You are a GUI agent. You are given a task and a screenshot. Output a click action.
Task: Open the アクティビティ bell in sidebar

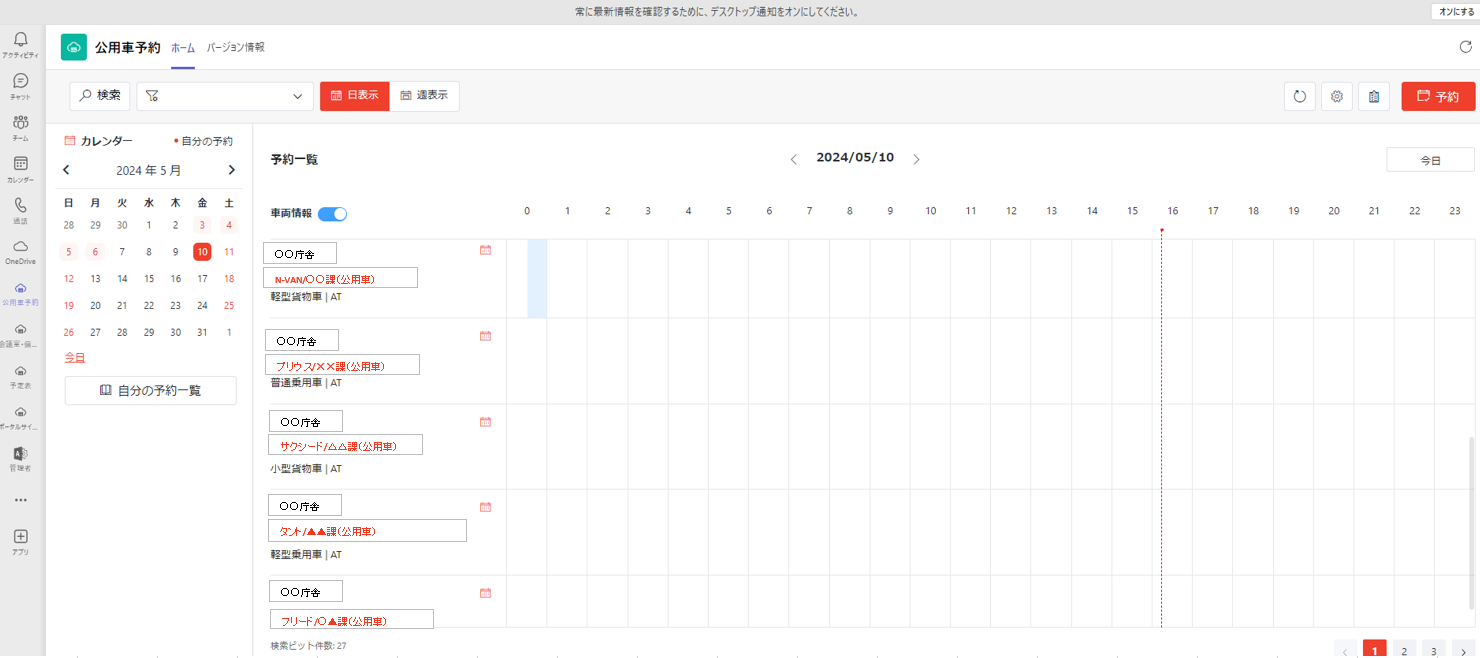click(x=21, y=45)
